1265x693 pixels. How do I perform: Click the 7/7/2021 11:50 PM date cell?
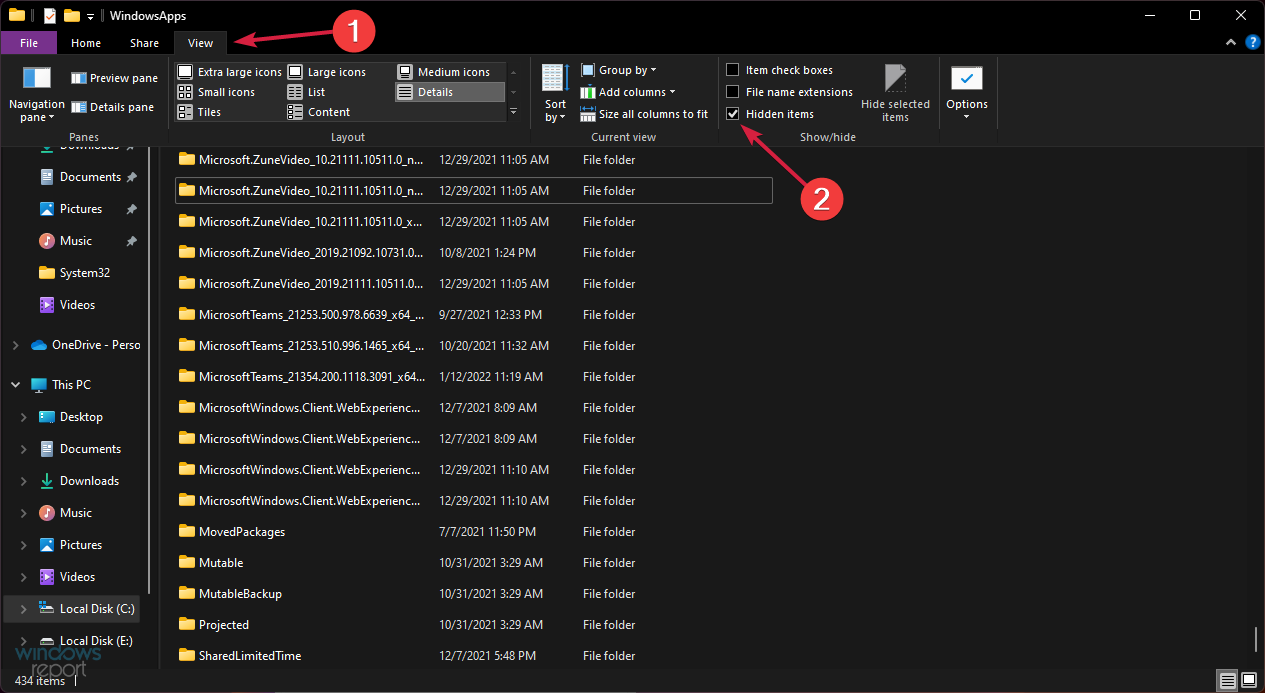487,532
